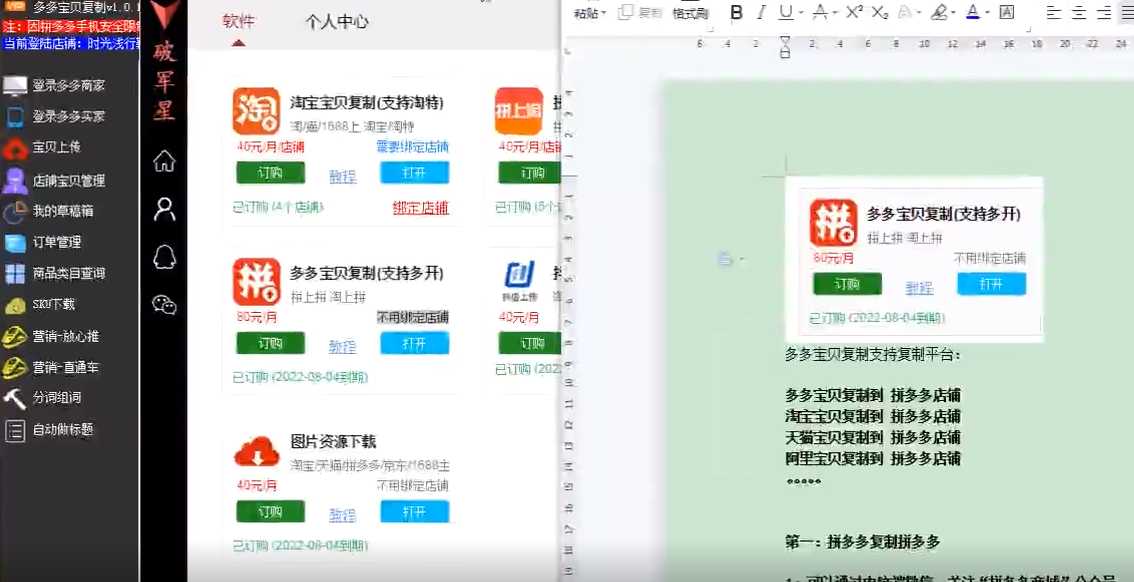Open 我的草稿箱 in the left sidebar
Image resolution: width=1134 pixels, height=582 pixels.
[48, 211]
